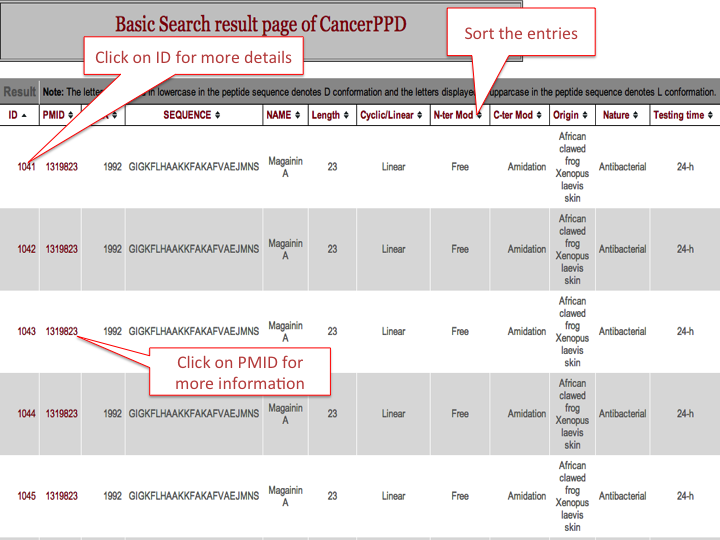Sort entries by Origin column
Image resolution: width=720 pixels, height=540 pixels.
click(x=571, y=115)
